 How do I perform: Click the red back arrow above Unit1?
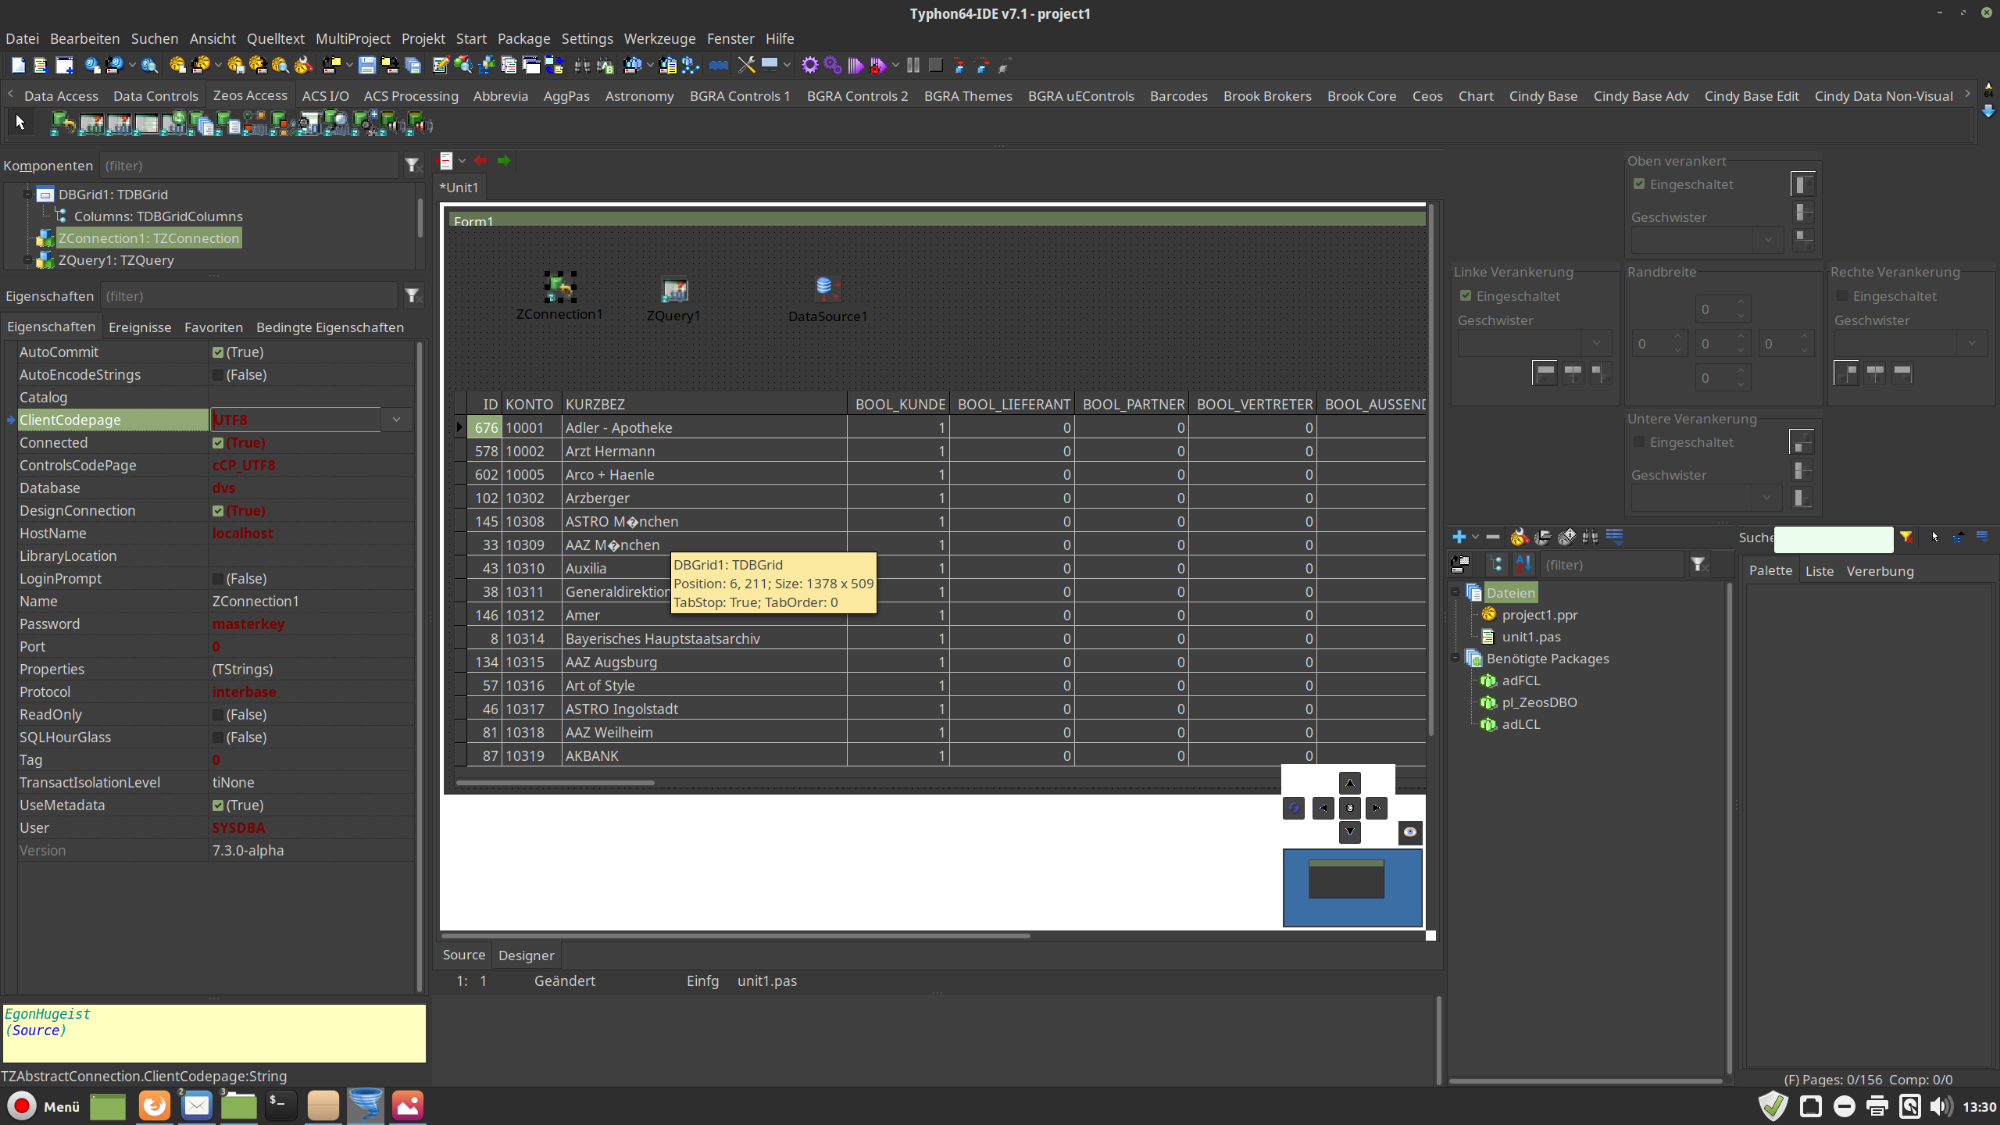481,160
